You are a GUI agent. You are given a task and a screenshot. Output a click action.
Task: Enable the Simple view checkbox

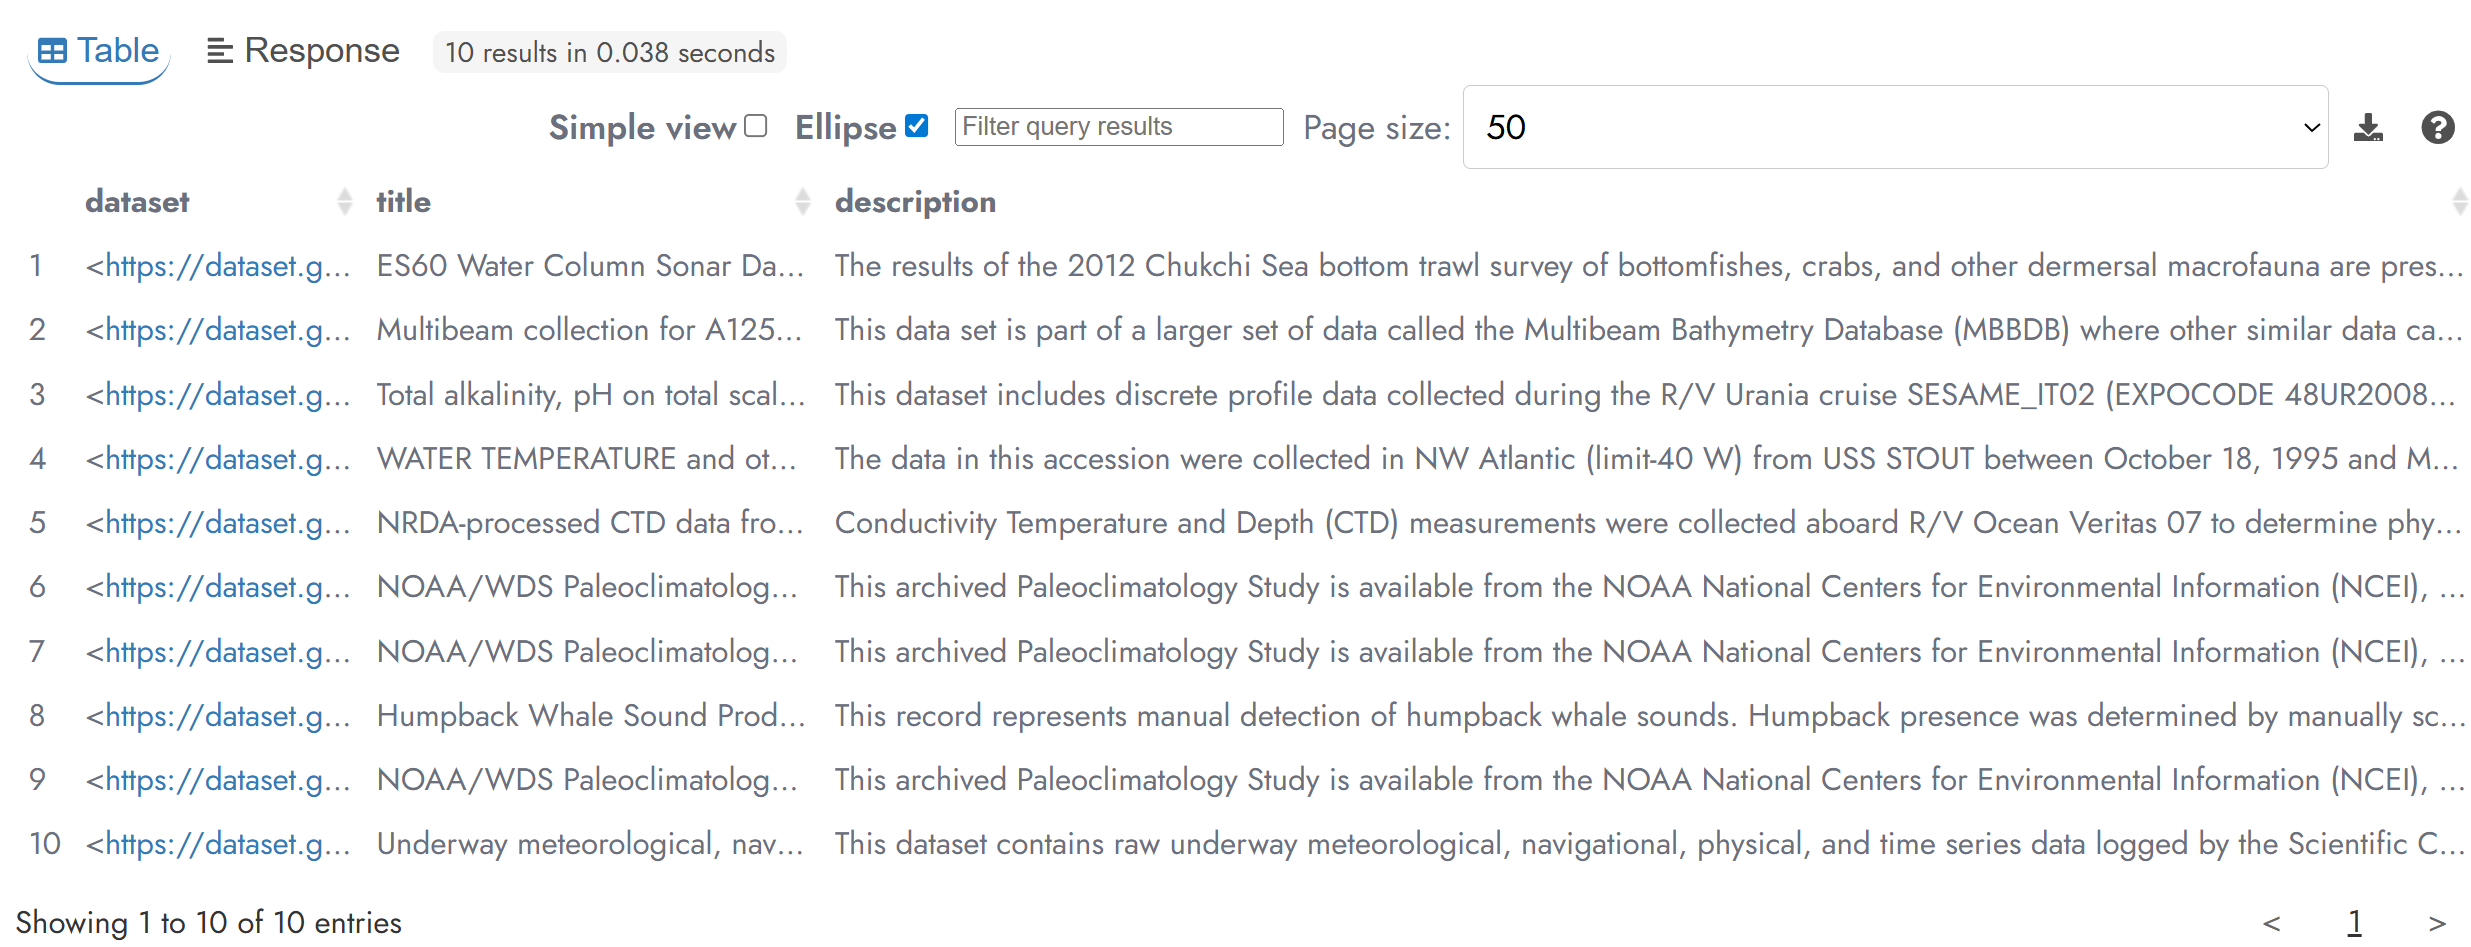click(756, 126)
